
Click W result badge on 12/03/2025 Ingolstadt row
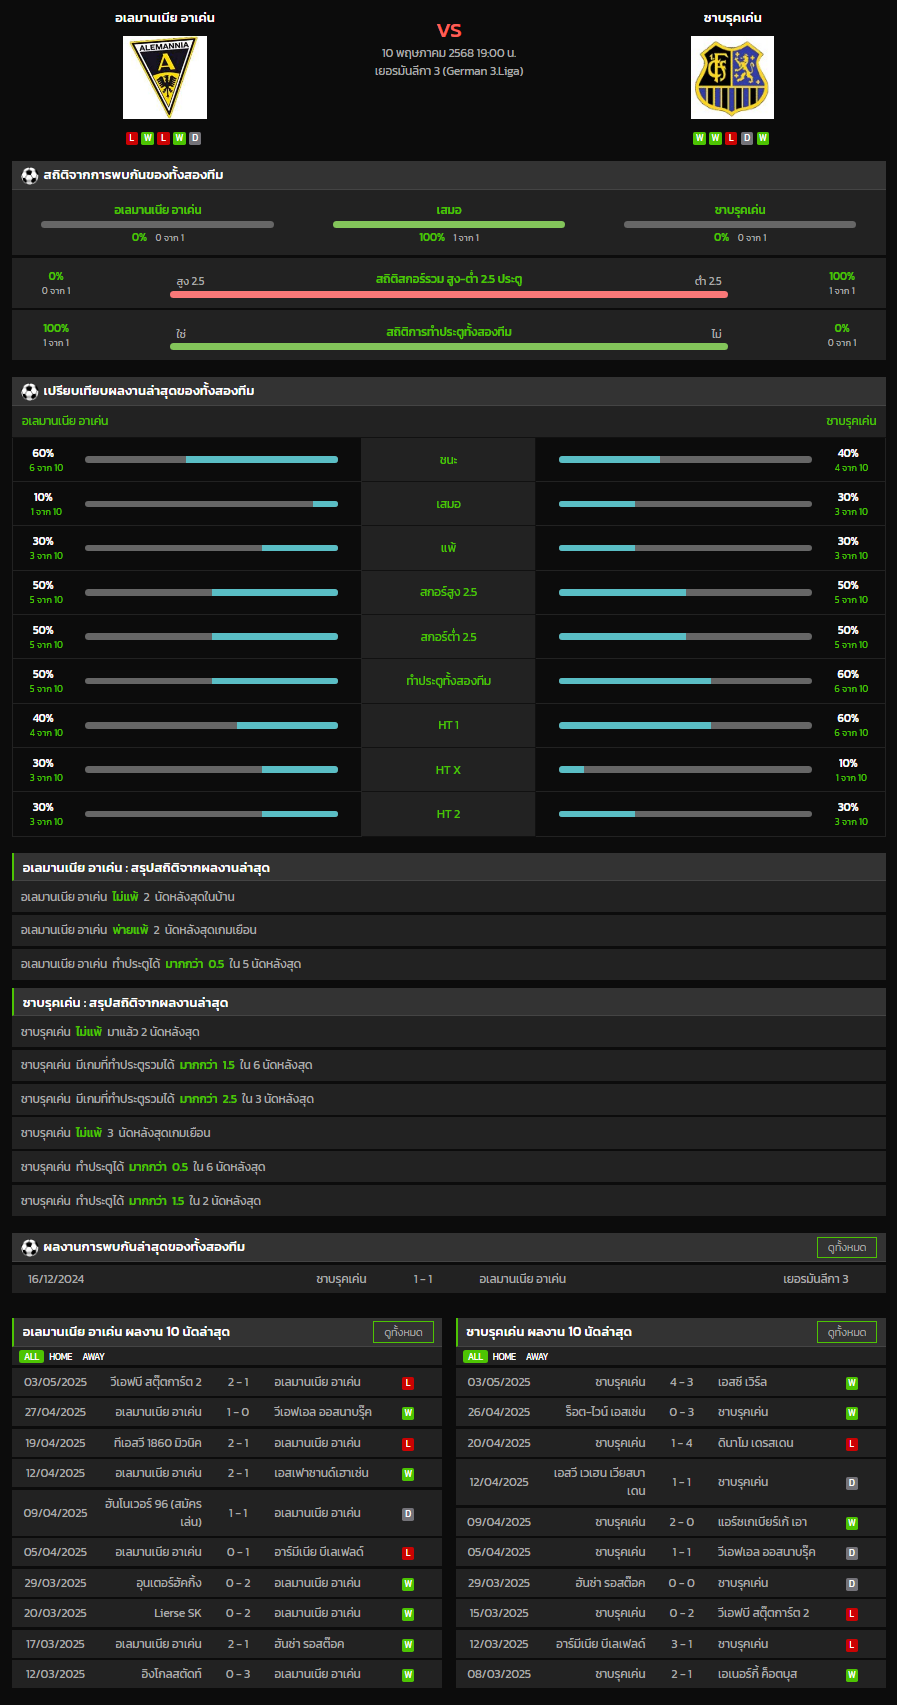click(408, 1675)
